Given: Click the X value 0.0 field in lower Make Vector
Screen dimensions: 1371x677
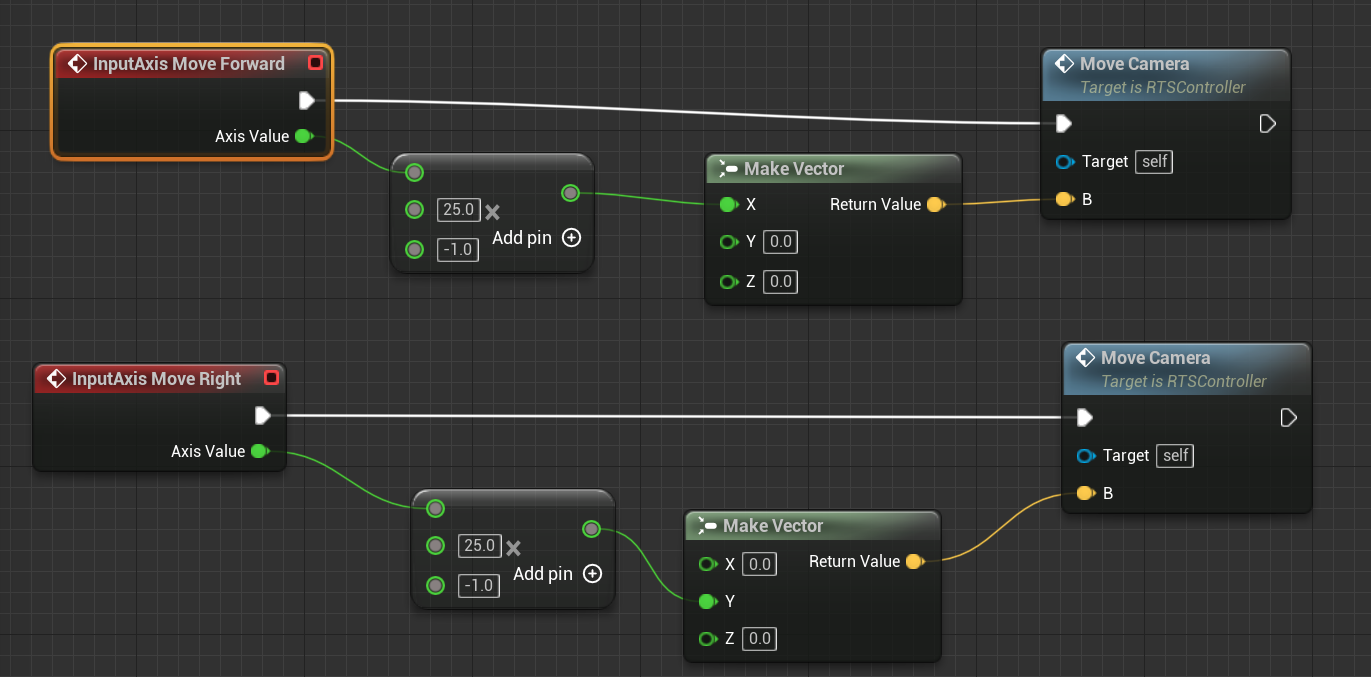Looking at the screenshot, I should tap(760, 564).
